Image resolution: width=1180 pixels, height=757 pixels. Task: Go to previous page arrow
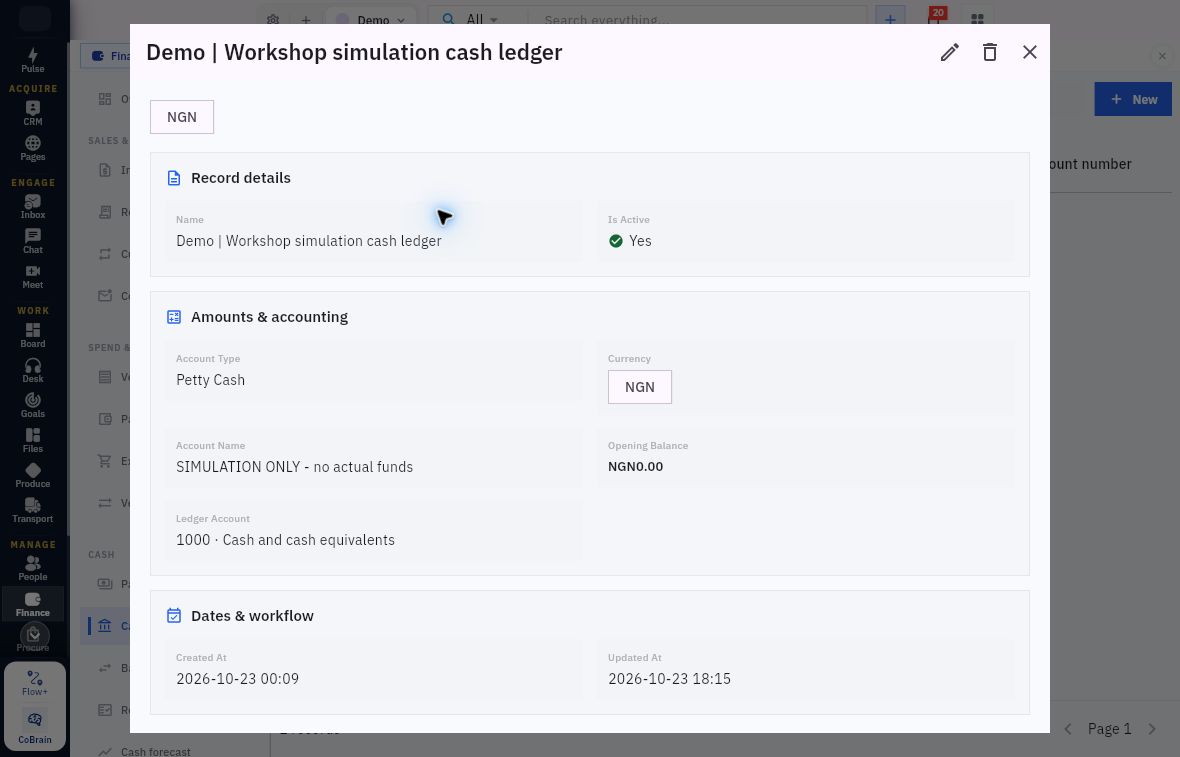click(x=1067, y=728)
